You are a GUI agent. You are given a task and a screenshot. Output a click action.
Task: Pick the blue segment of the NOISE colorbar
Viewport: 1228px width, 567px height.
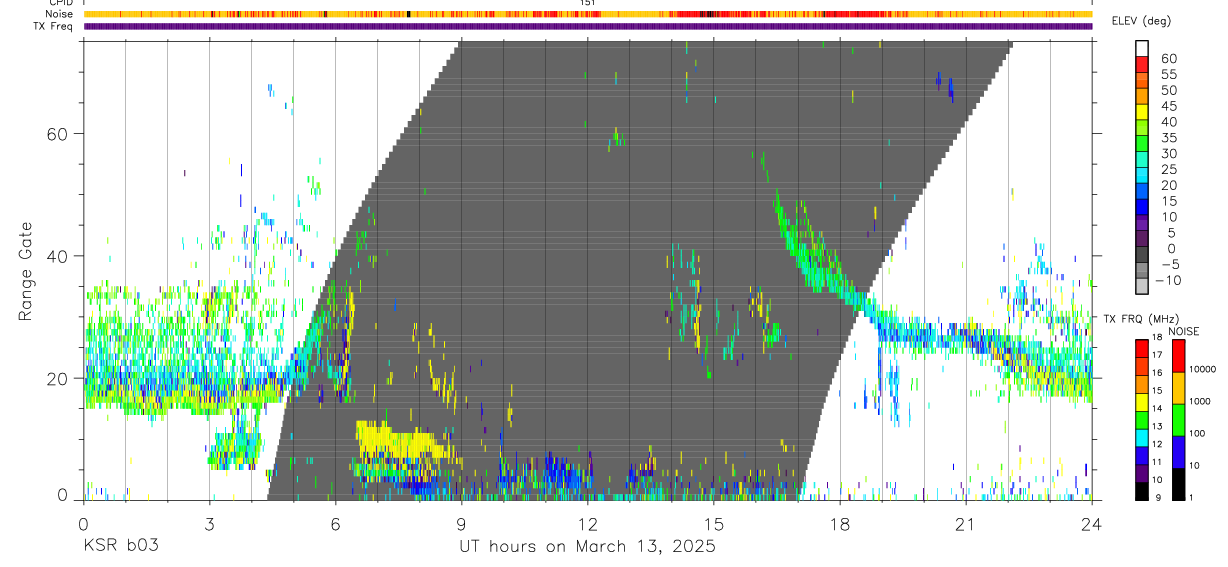pyautogui.click(x=1178, y=450)
